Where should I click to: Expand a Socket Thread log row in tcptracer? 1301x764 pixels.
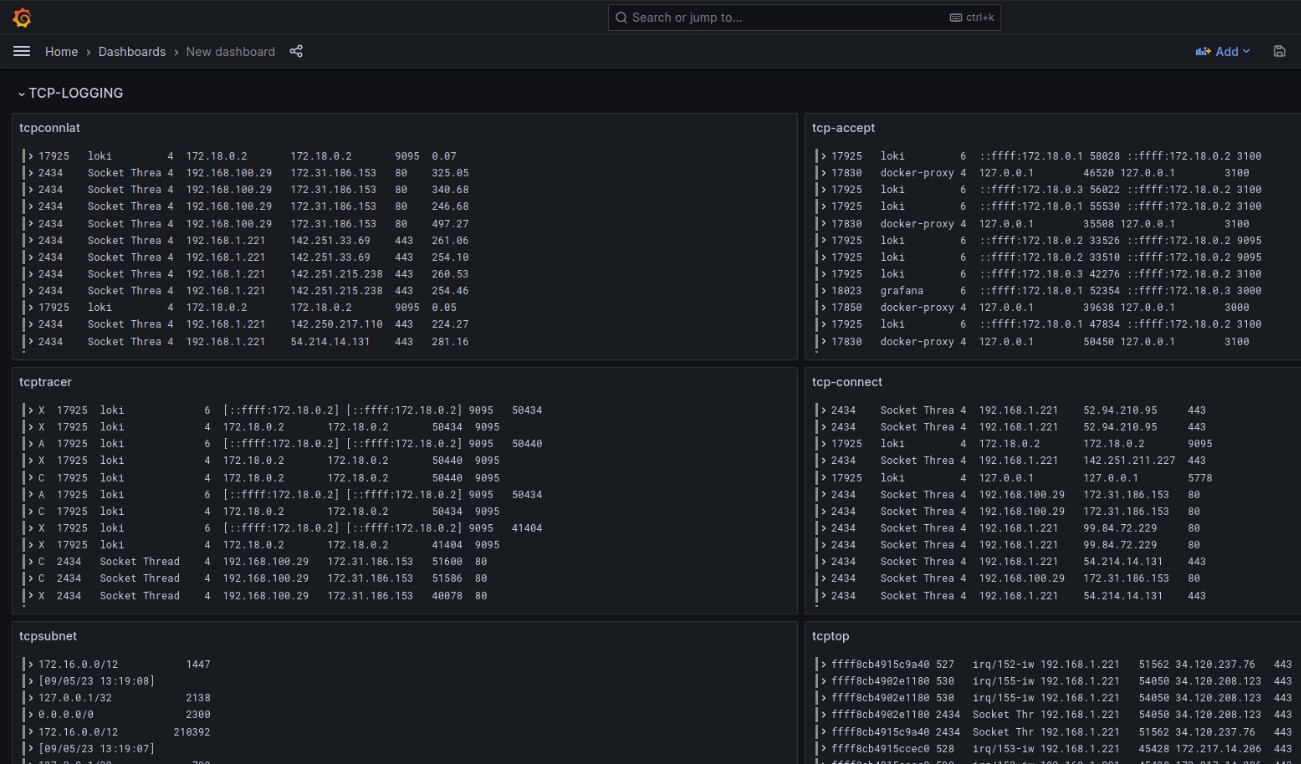(x=29, y=561)
